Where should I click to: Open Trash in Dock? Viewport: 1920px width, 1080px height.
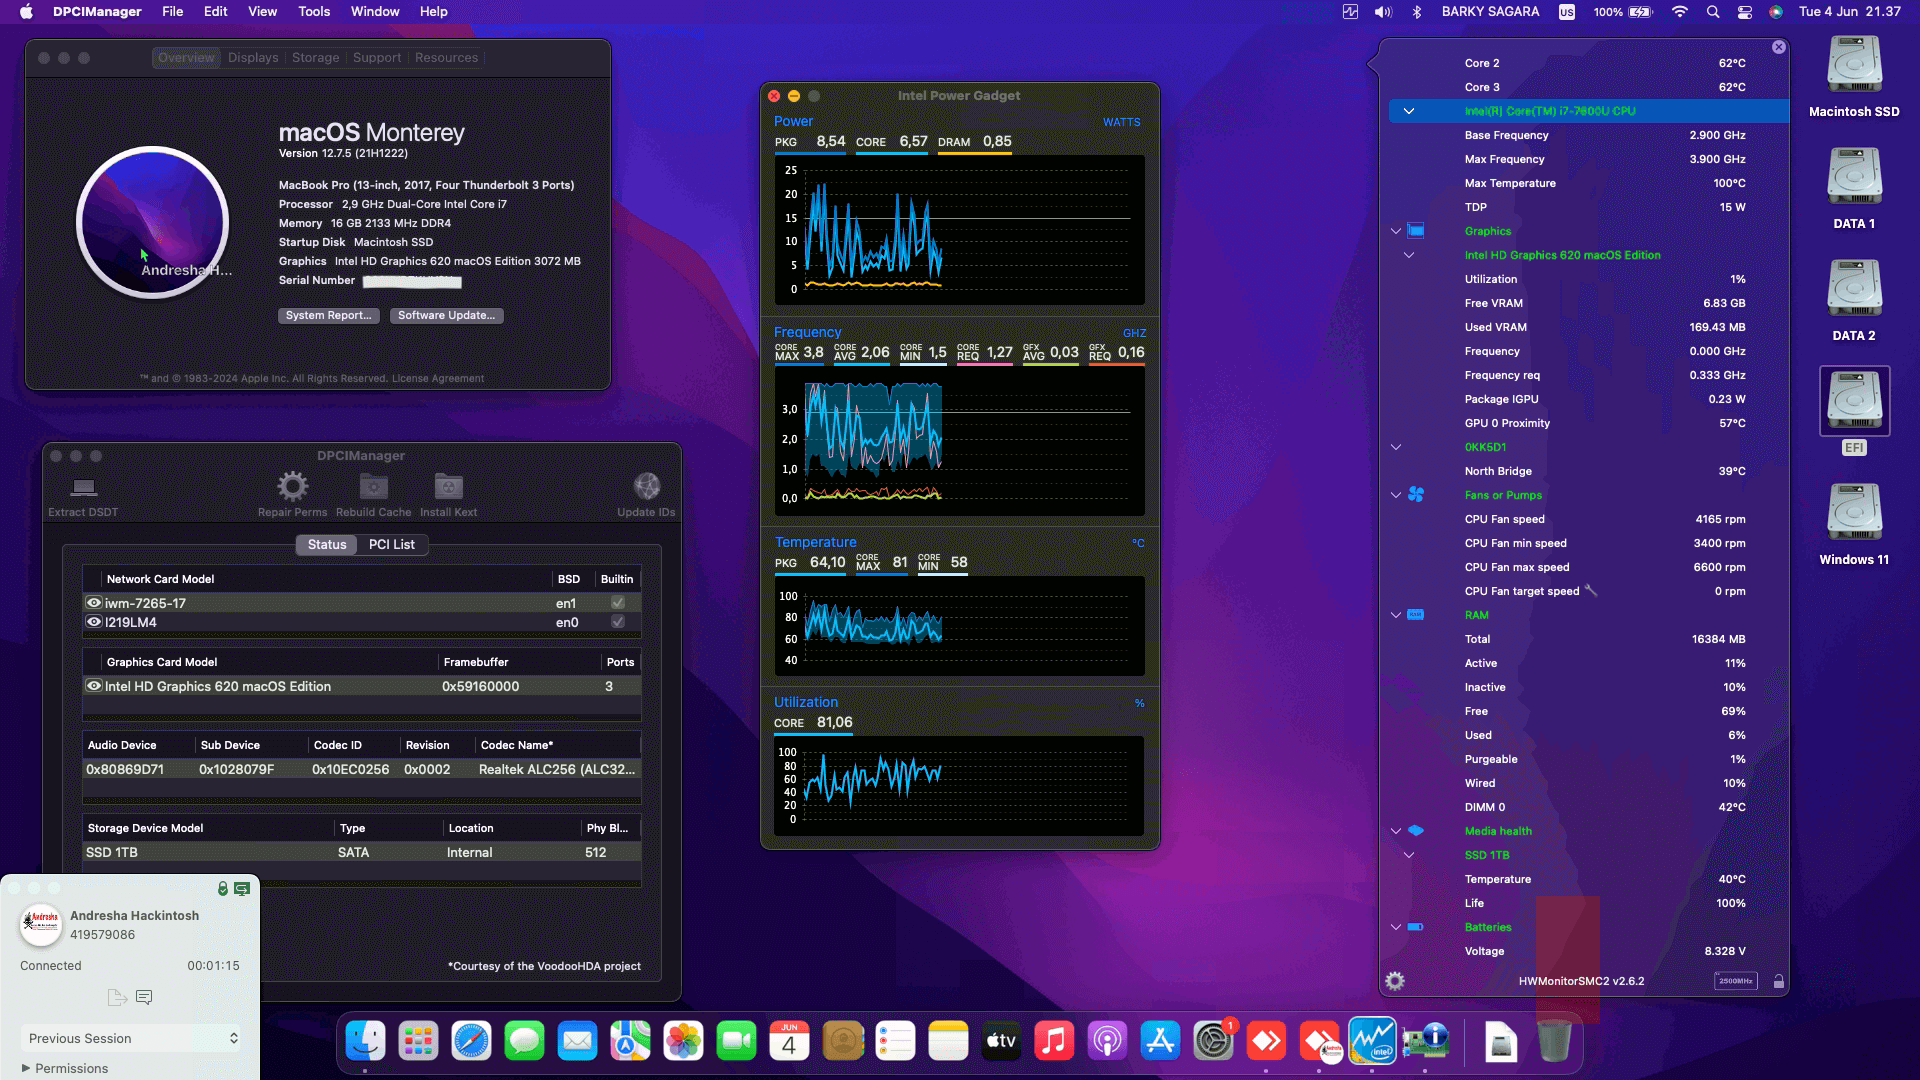pos(1553,1042)
